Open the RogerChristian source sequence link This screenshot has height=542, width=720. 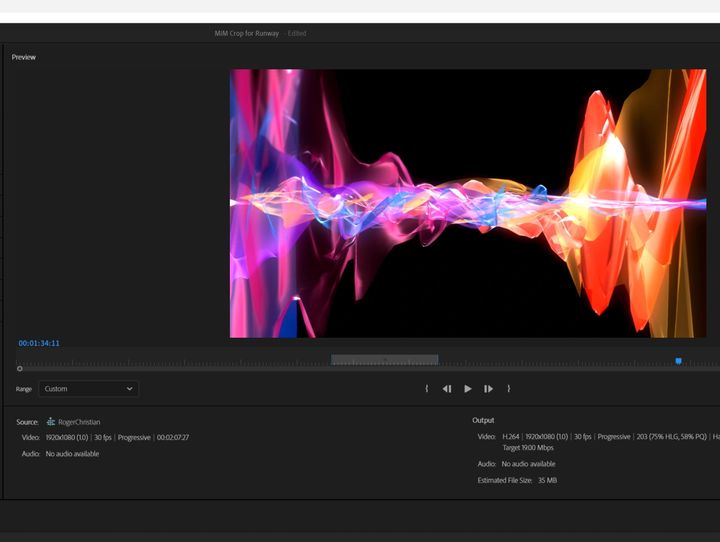[x=79, y=422]
